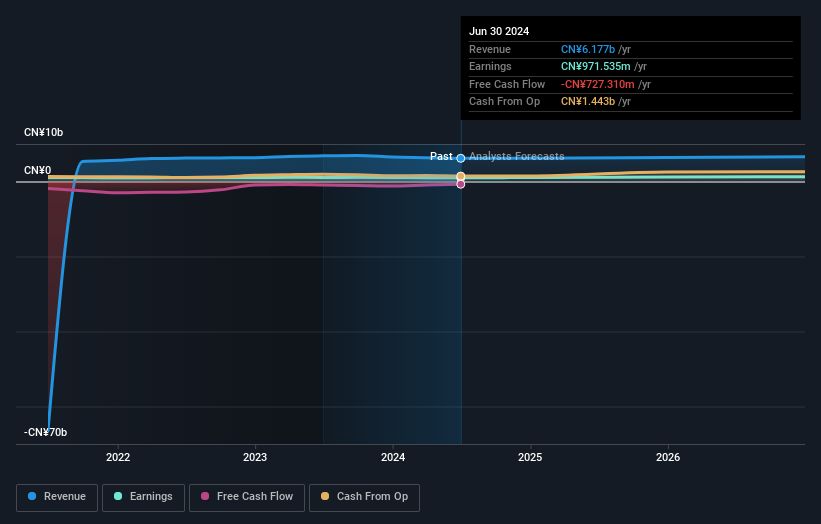The height and width of the screenshot is (524, 821).
Task: Click the 2023 x-axis label
Action: 255,457
